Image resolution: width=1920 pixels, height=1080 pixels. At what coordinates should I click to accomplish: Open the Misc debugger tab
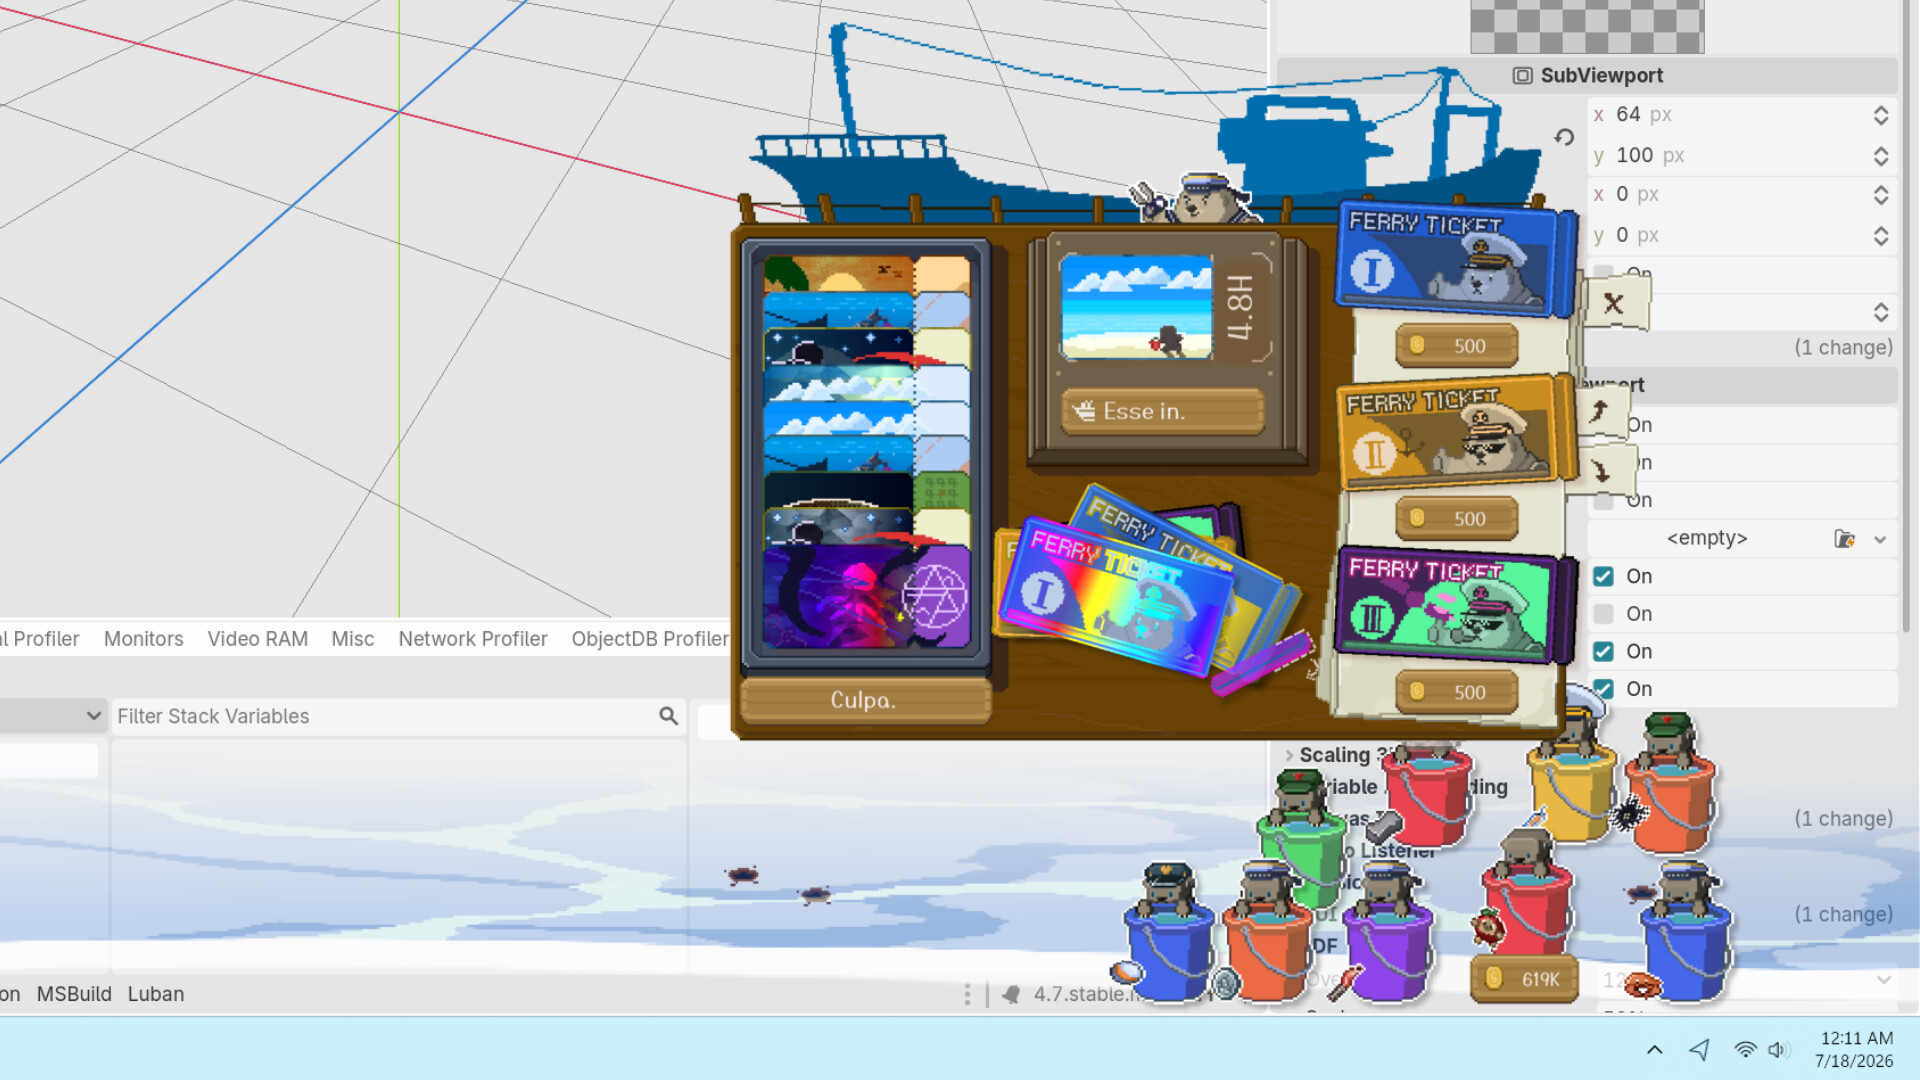point(353,639)
